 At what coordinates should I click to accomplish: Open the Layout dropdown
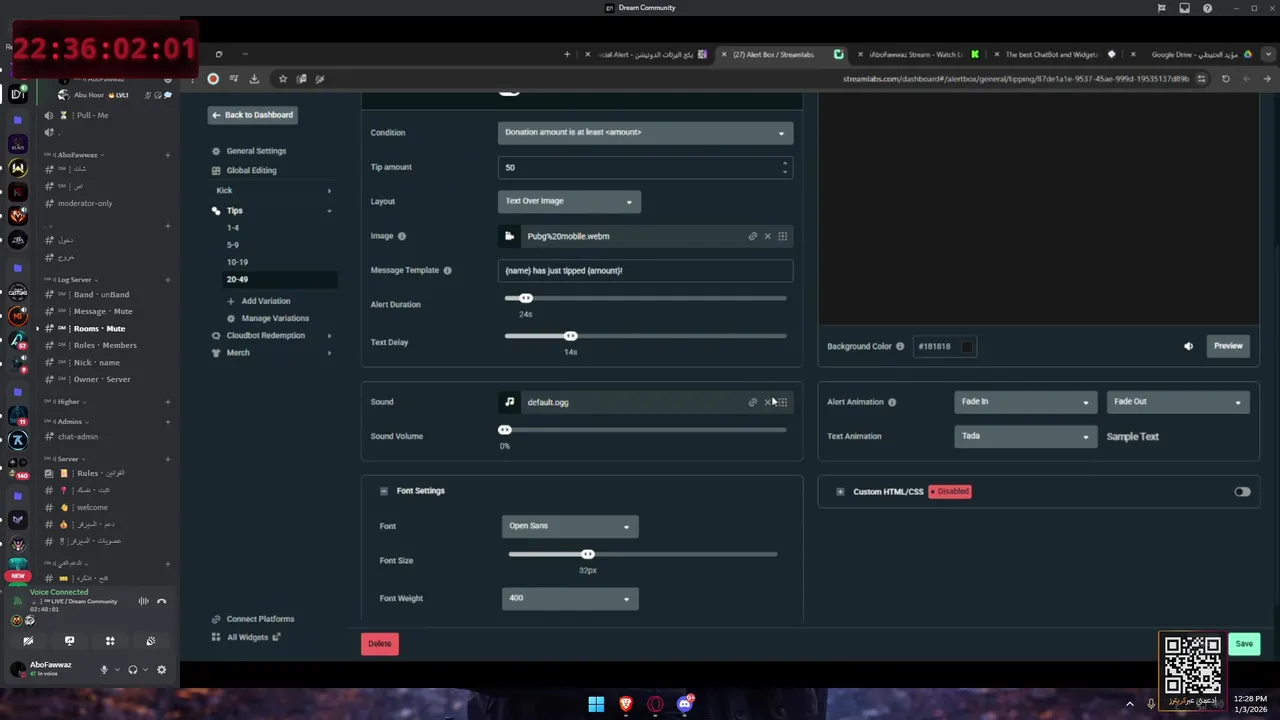569,201
